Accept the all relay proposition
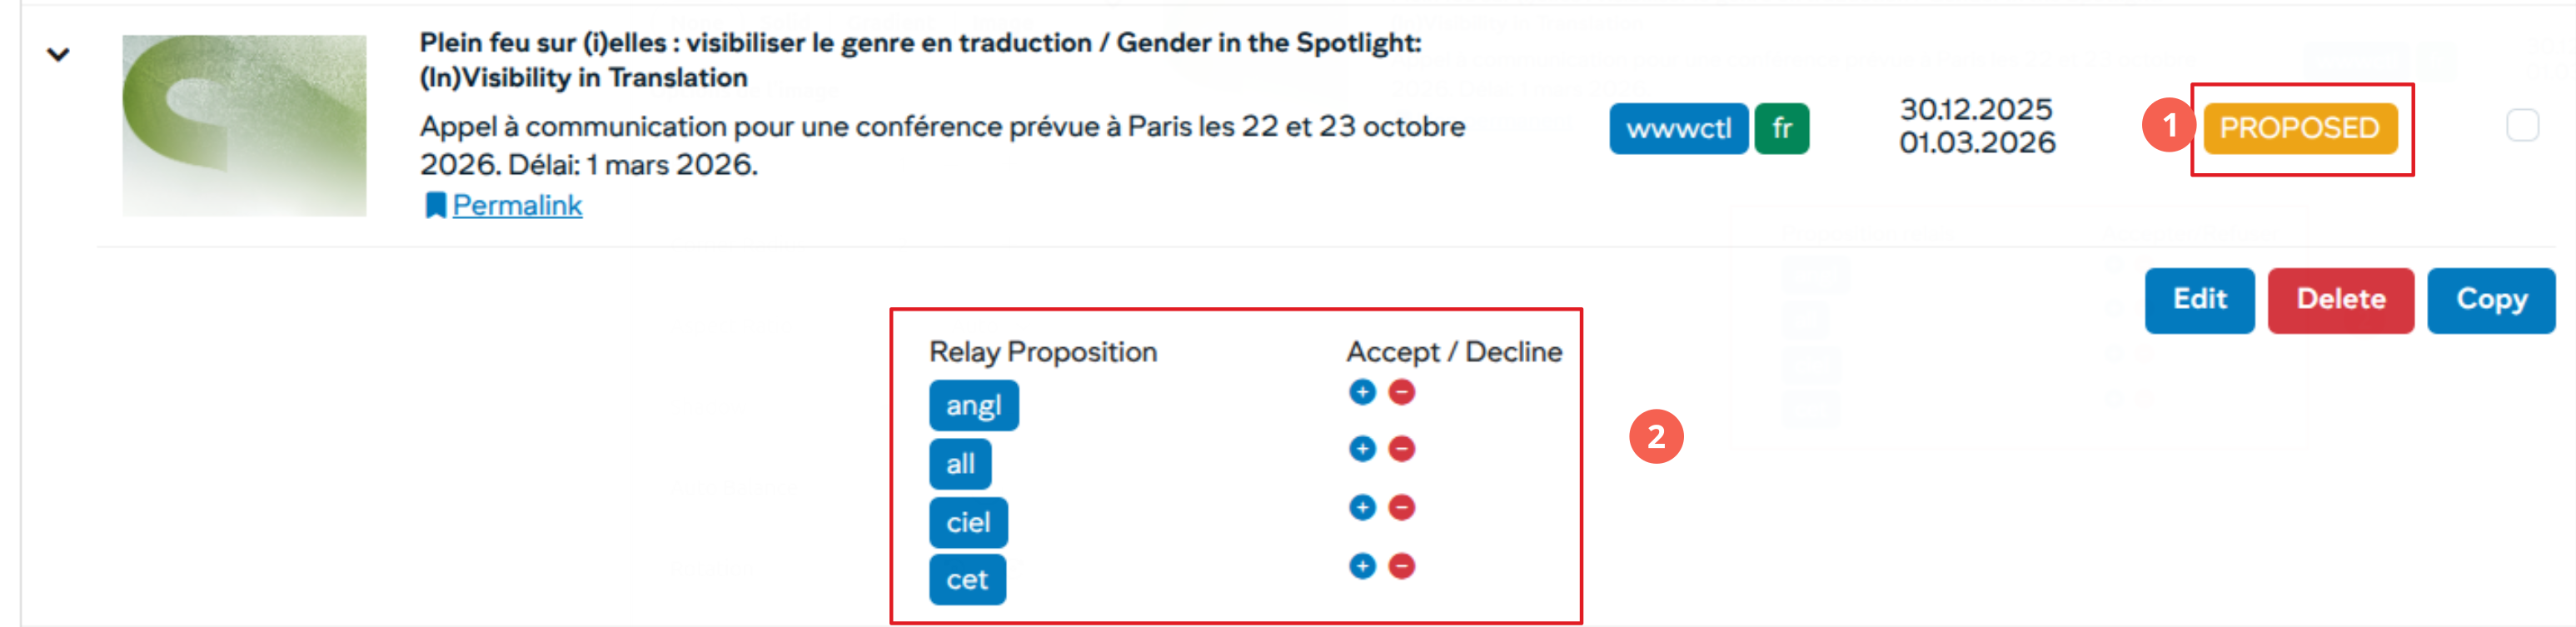 (1362, 449)
